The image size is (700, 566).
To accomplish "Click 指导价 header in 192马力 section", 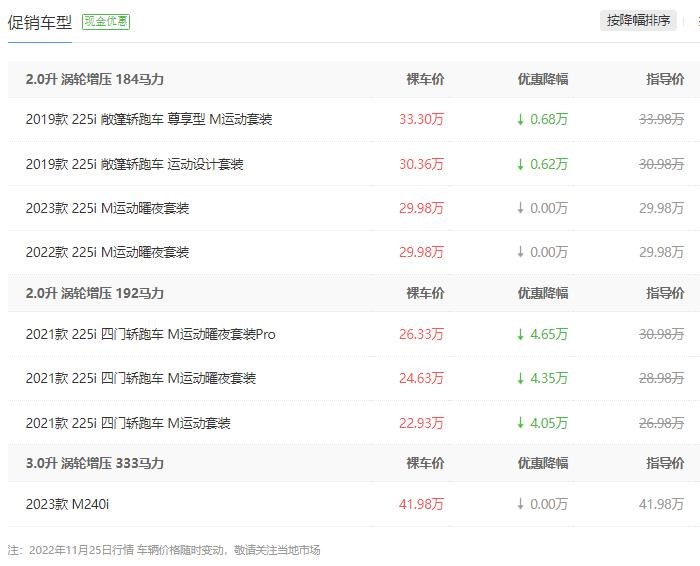I will [x=665, y=293].
